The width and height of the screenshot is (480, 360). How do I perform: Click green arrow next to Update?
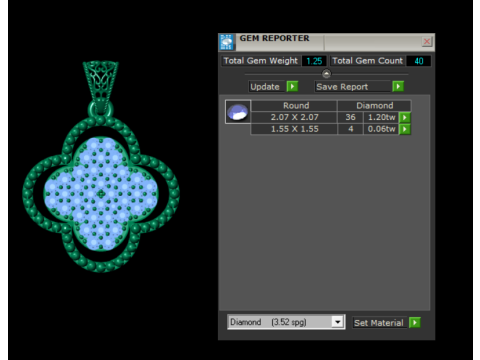pos(292,87)
